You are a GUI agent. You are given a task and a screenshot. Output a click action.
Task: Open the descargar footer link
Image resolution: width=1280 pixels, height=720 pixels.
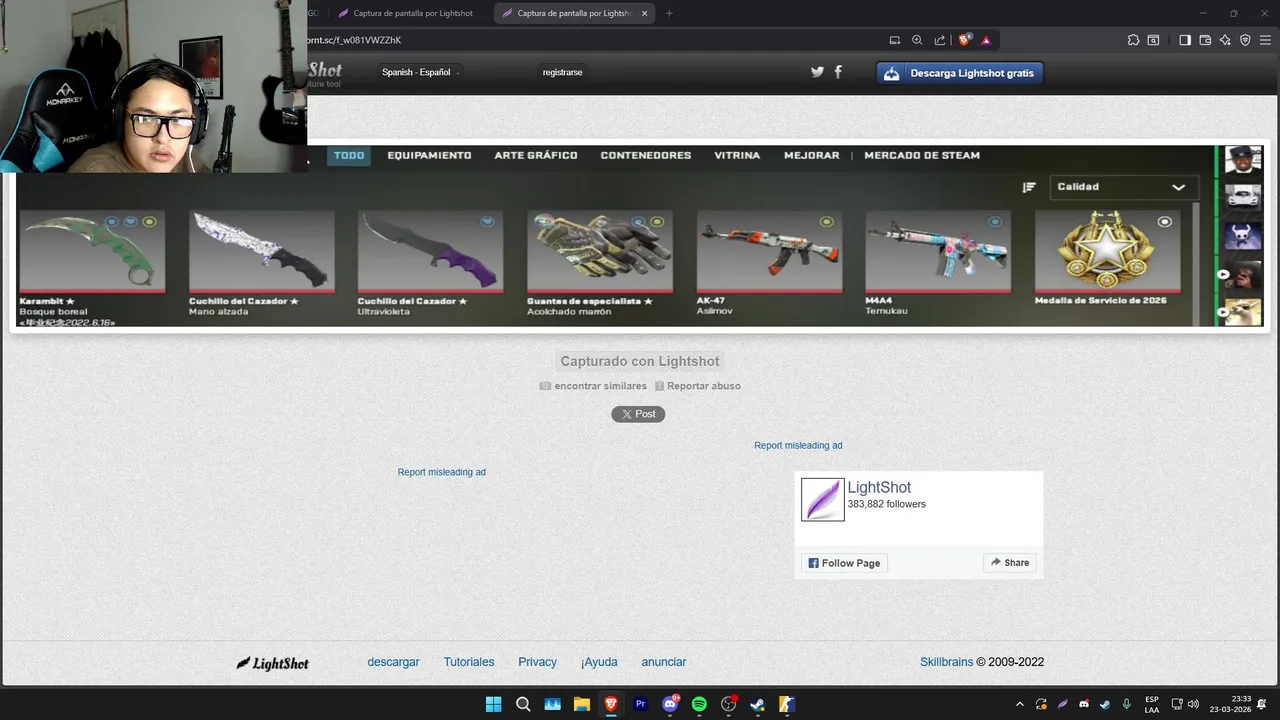pos(393,662)
